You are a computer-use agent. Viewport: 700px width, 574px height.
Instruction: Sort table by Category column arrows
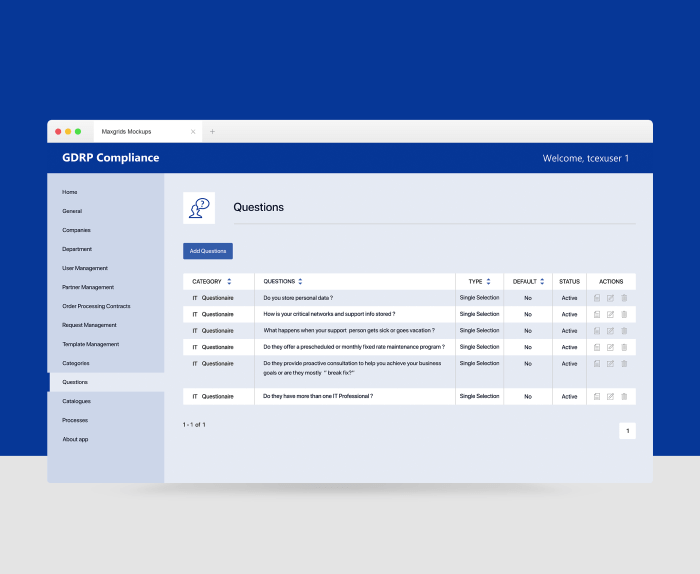229,282
